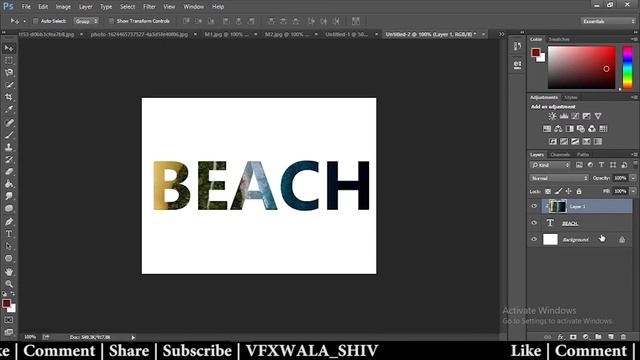Image resolution: width=640 pixels, height=360 pixels.
Task: Filter layers by type layers icon
Action: tap(601, 165)
